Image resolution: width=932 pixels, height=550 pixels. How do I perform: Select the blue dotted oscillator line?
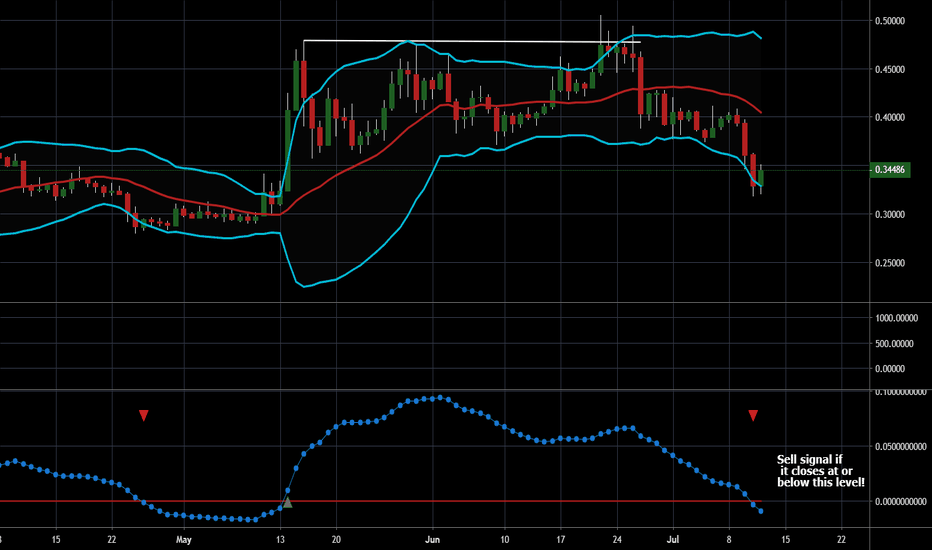point(380,421)
